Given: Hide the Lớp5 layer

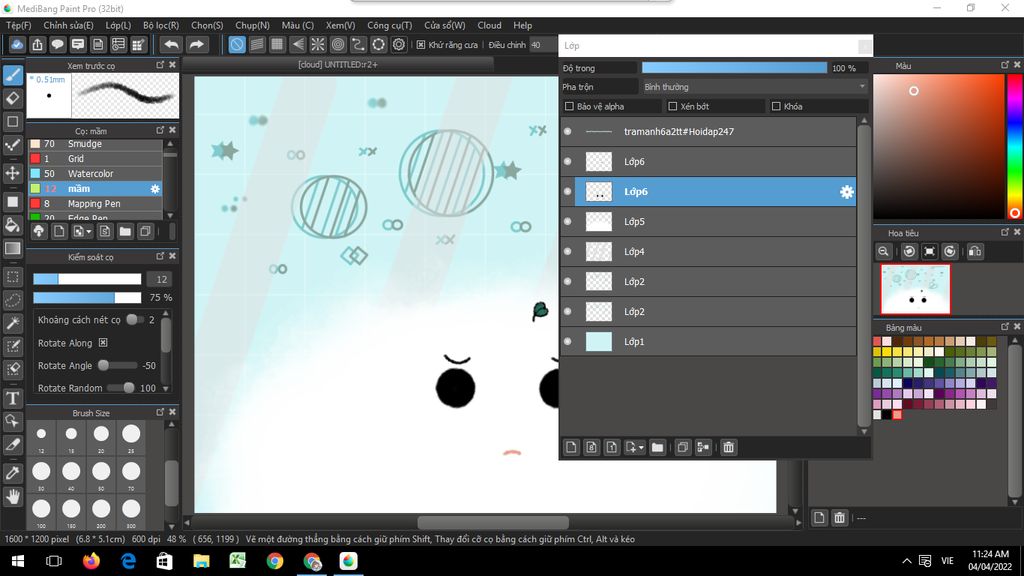Looking at the screenshot, I should (568, 222).
